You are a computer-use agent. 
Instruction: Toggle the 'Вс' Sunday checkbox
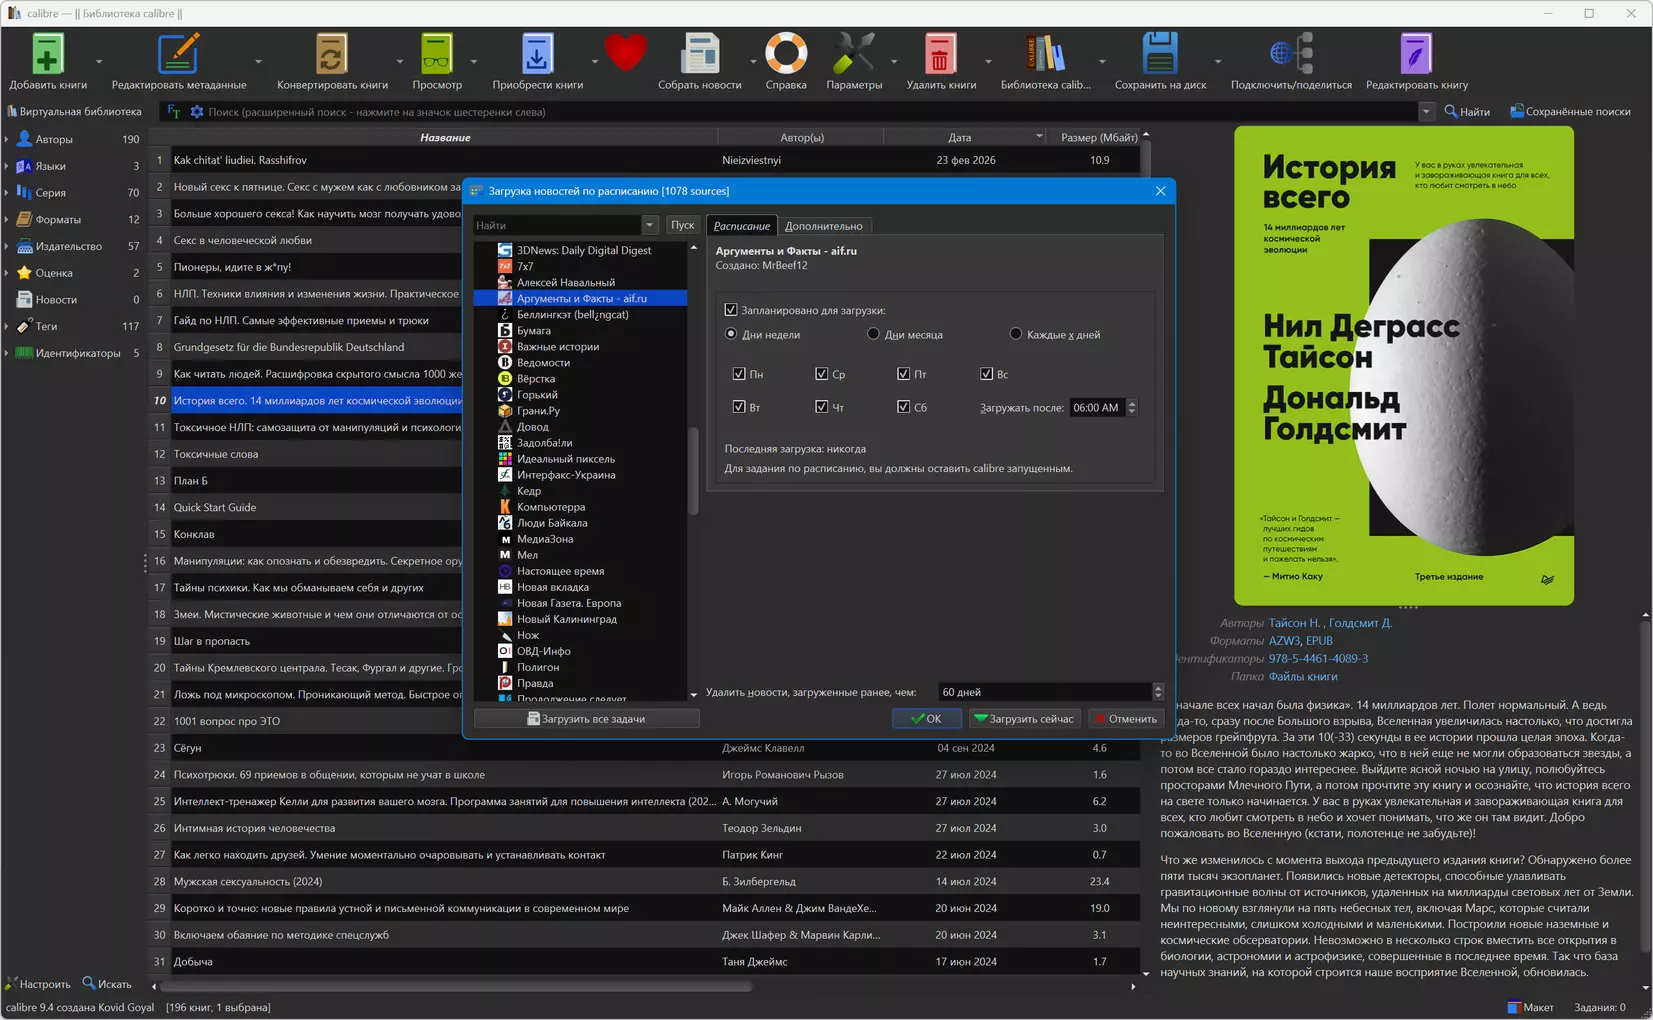(986, 374)
